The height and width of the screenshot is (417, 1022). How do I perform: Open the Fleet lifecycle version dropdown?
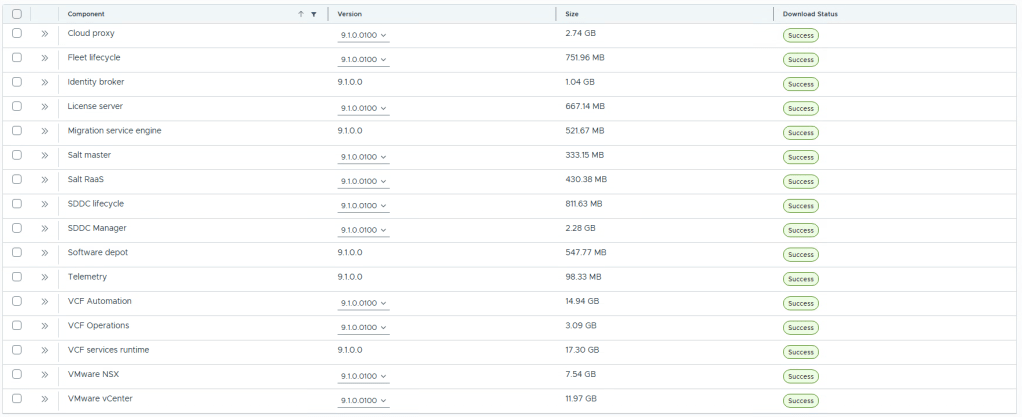point(364,59)
